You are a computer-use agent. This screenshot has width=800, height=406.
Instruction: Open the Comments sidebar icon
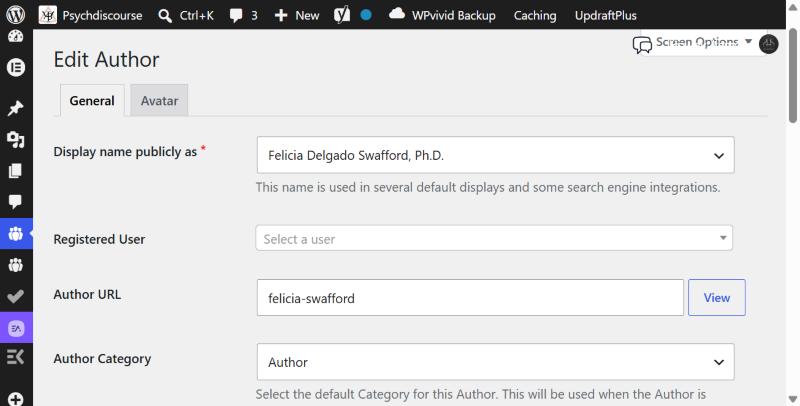[15, 201]
